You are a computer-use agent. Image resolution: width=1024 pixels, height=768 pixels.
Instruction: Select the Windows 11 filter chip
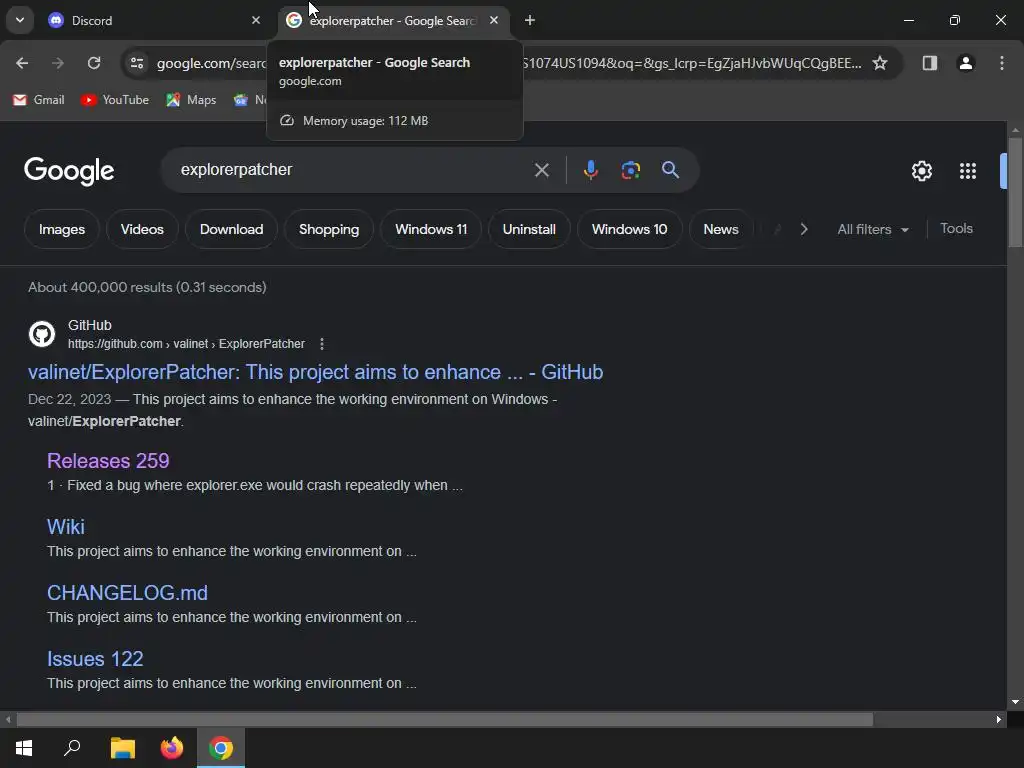[x=431, y=229]
